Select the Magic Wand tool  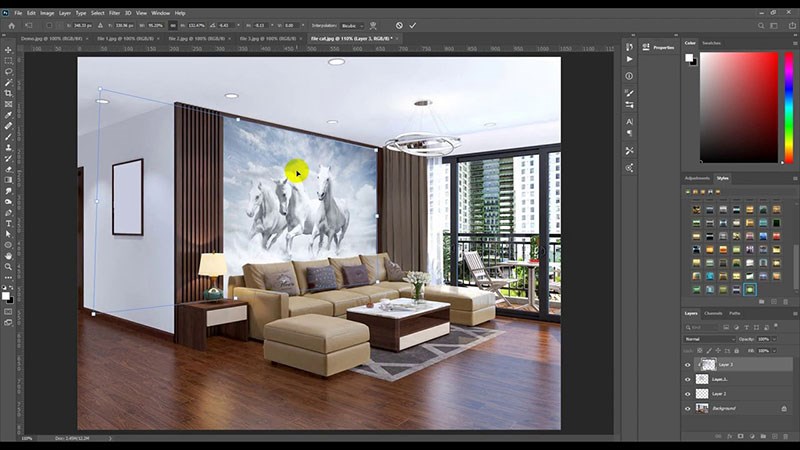[8, 82]
